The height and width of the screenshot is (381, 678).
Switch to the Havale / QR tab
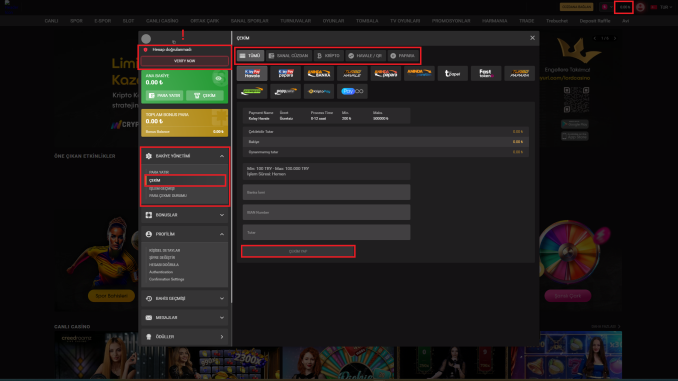tap(365, 56)
